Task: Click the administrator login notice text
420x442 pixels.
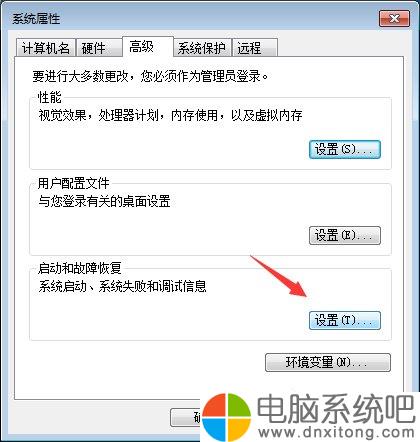Action: pyautogui.click(x=150, y=76)
